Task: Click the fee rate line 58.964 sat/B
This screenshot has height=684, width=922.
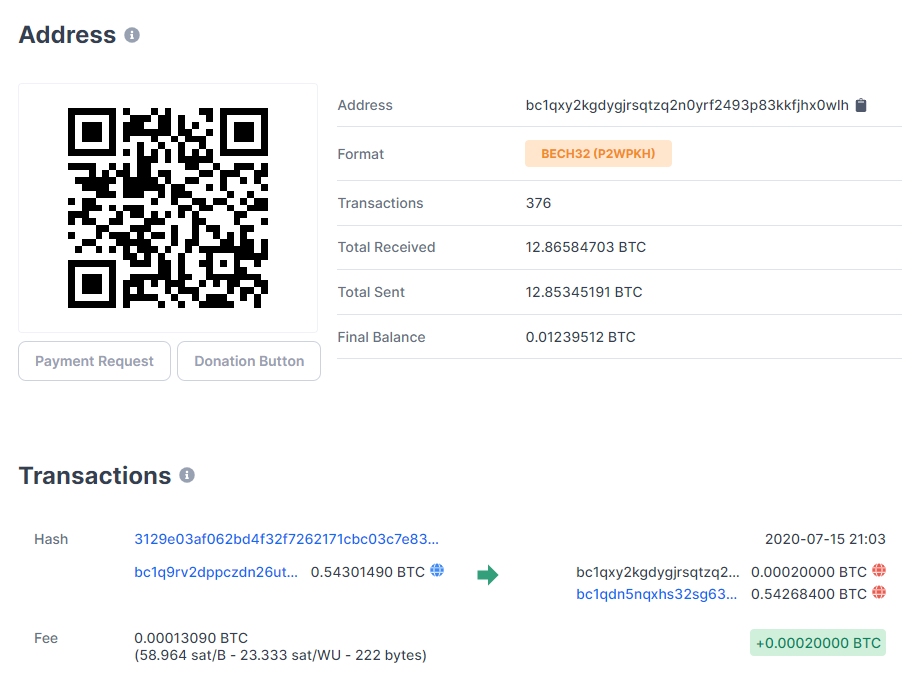Action: click(x=280, y=655)
